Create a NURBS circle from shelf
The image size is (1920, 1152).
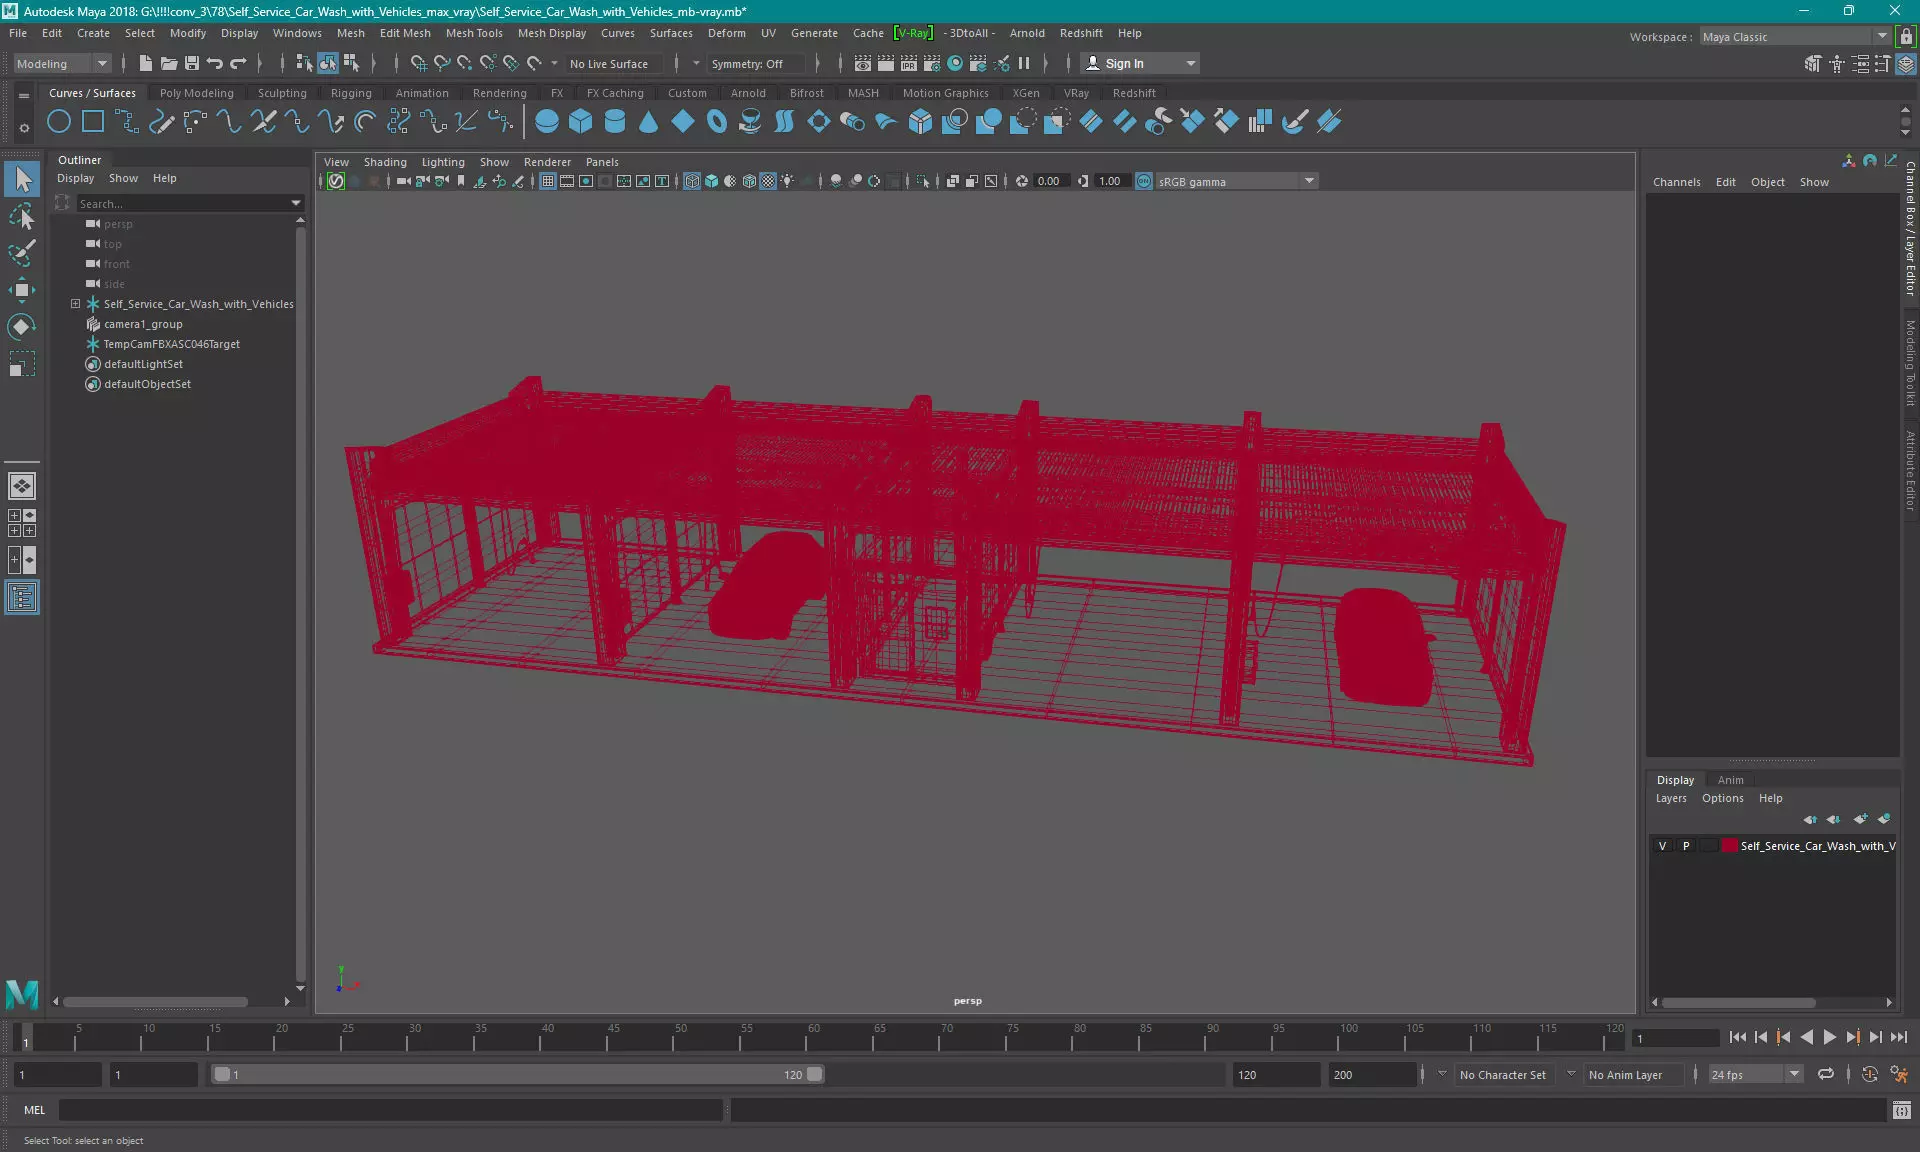[59, 122]
